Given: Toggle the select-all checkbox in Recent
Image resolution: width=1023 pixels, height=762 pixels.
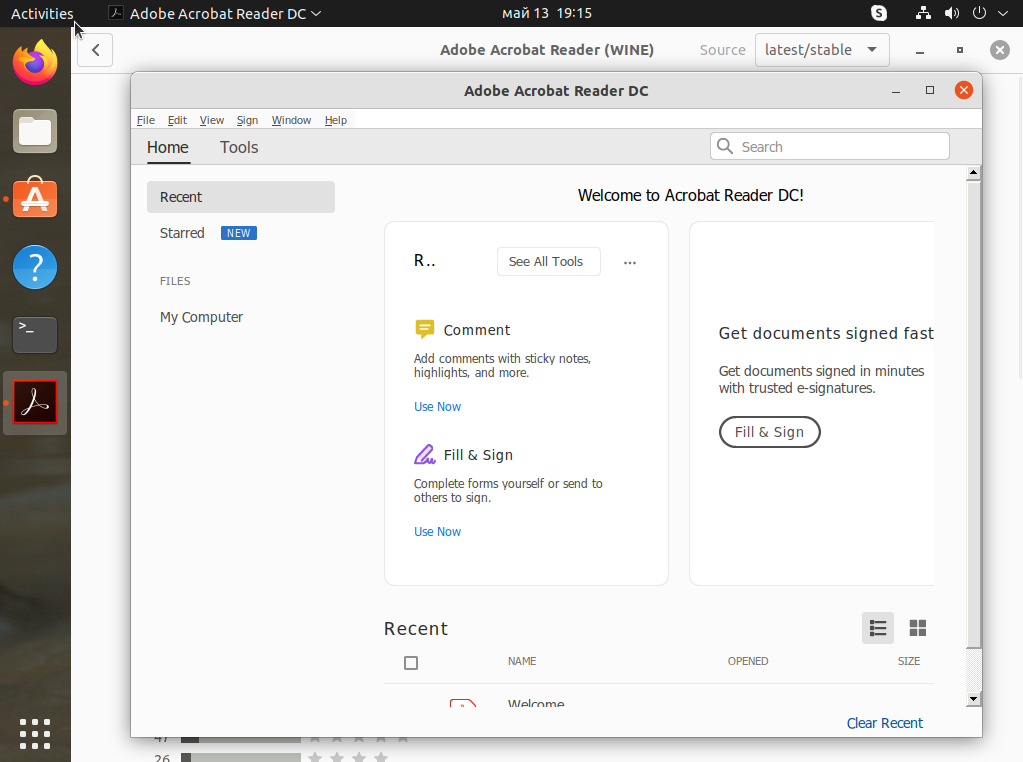Looking at the screenshot, I should tap(411, 663).
